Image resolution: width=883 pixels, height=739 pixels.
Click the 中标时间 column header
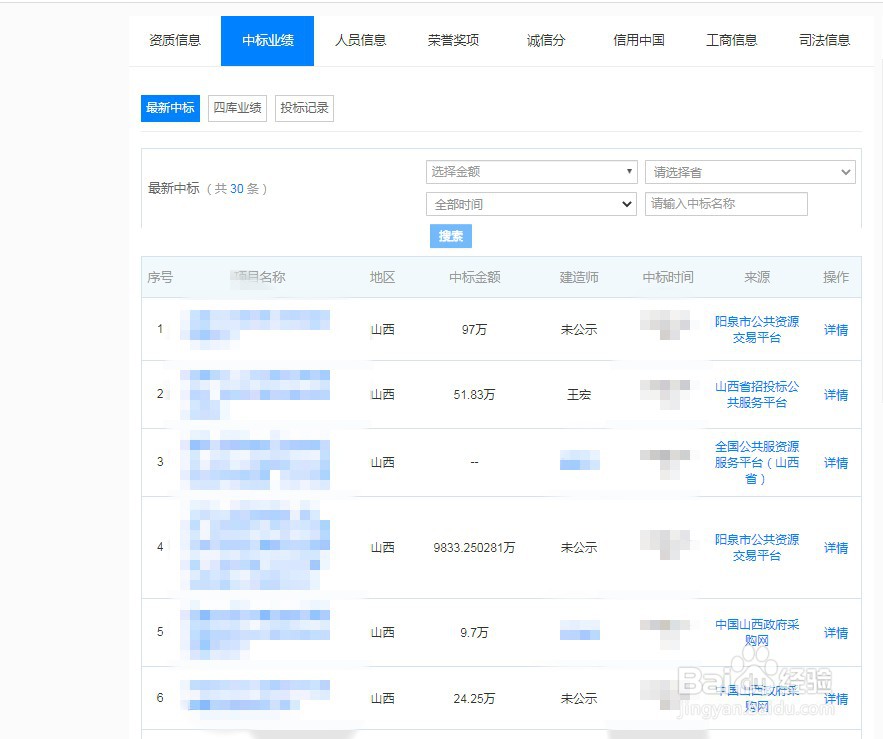pyautogui.click(x=668, y=277)
